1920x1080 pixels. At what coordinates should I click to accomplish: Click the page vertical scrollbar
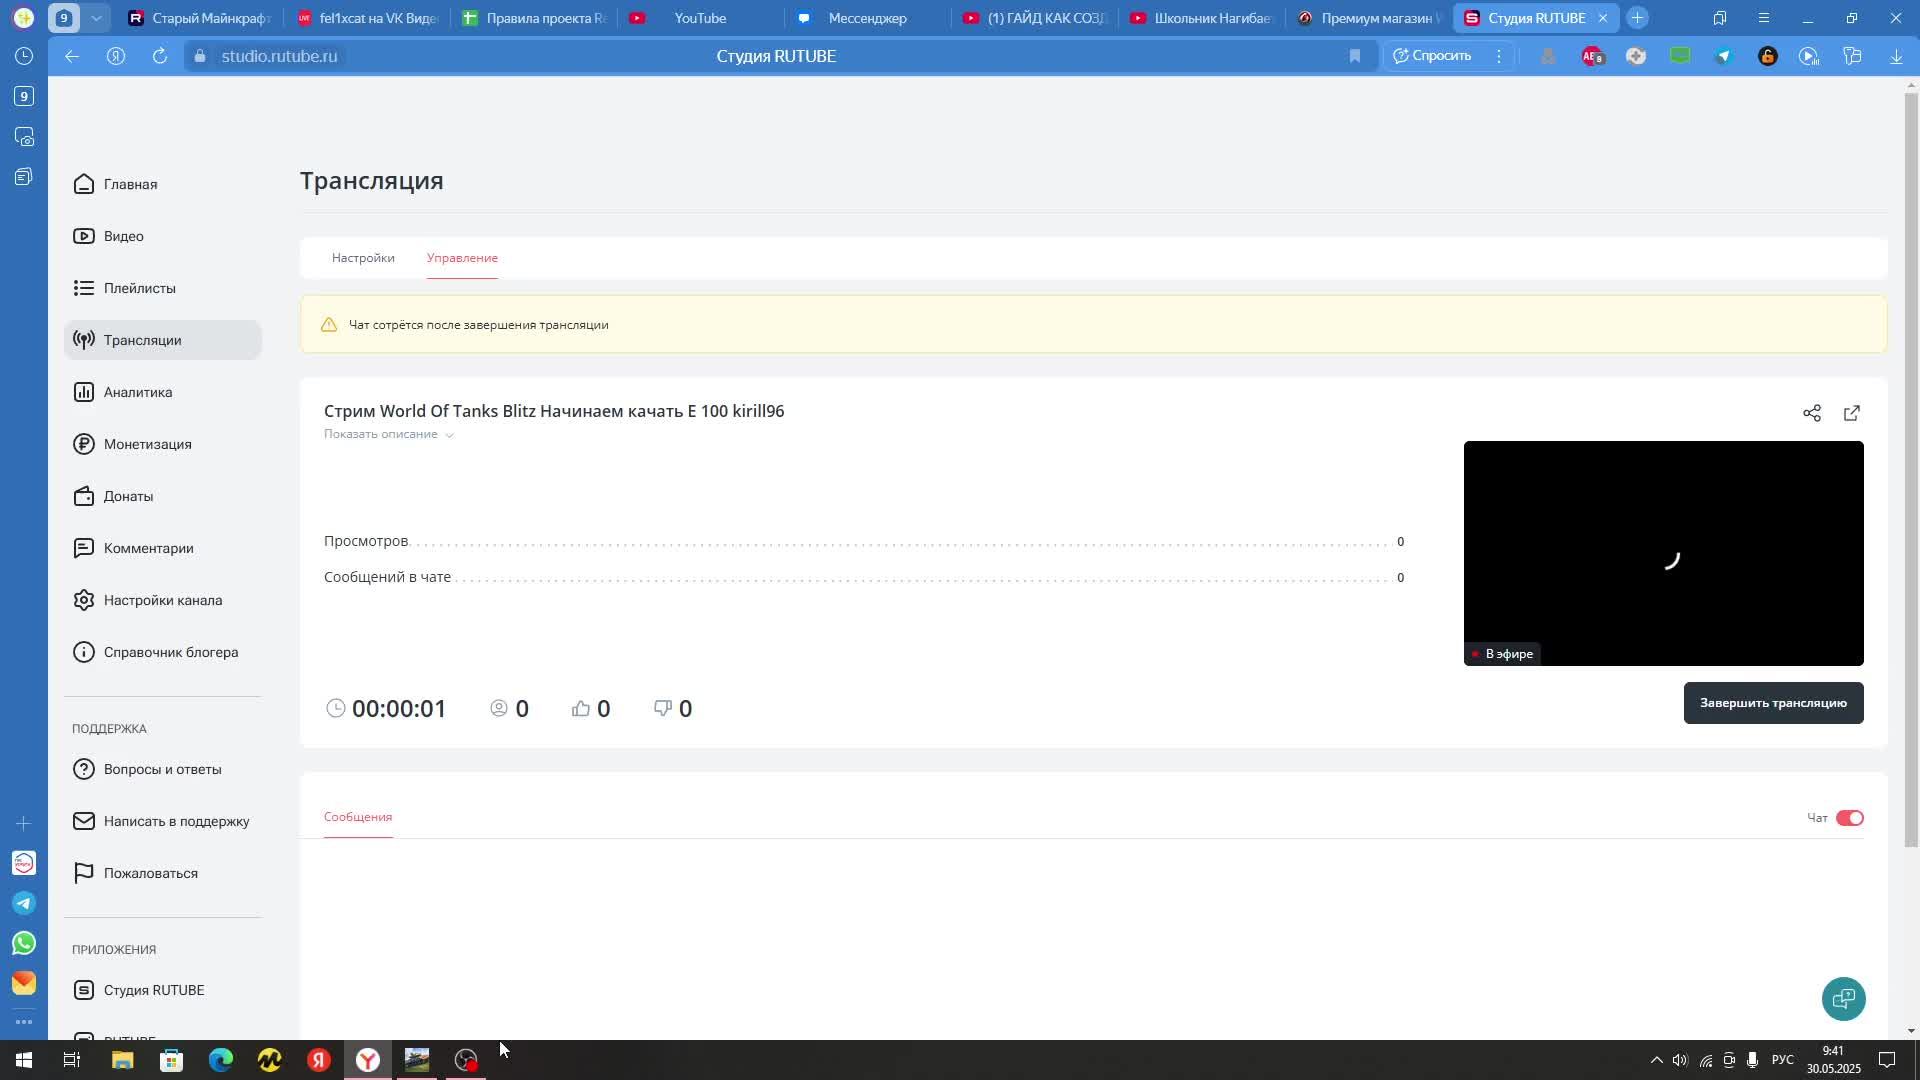[1911, 470]
